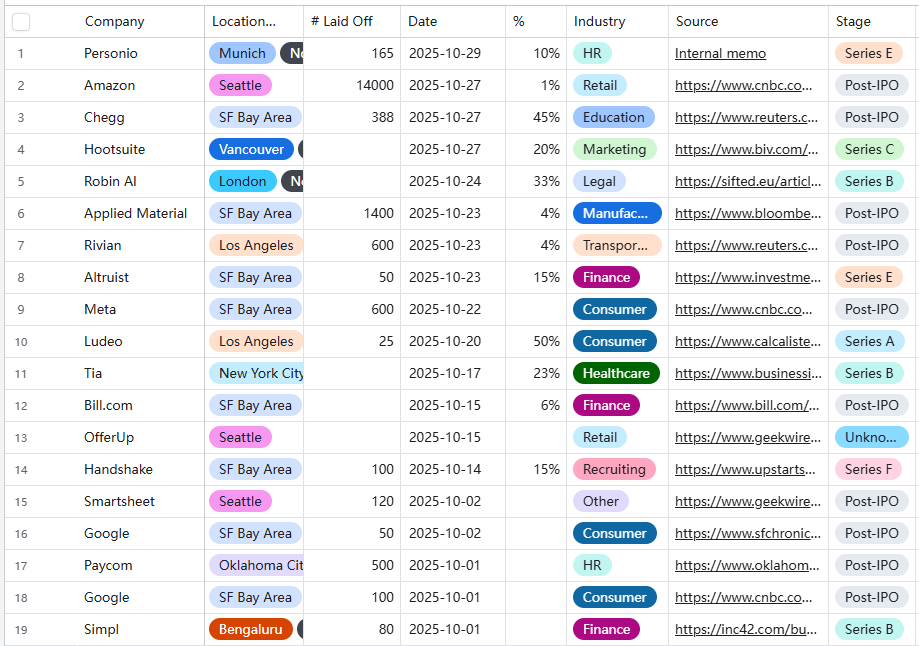The image size is (919, 646).
Task: Select the Other industry tag for Smartsheet
Action: pos(601,501)
